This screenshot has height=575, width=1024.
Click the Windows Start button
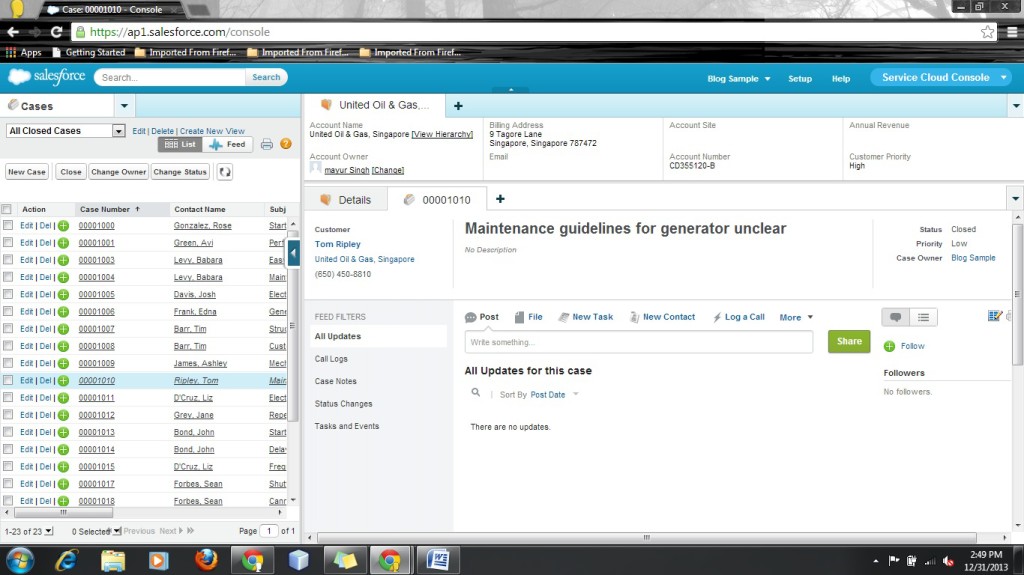point(20,561)
